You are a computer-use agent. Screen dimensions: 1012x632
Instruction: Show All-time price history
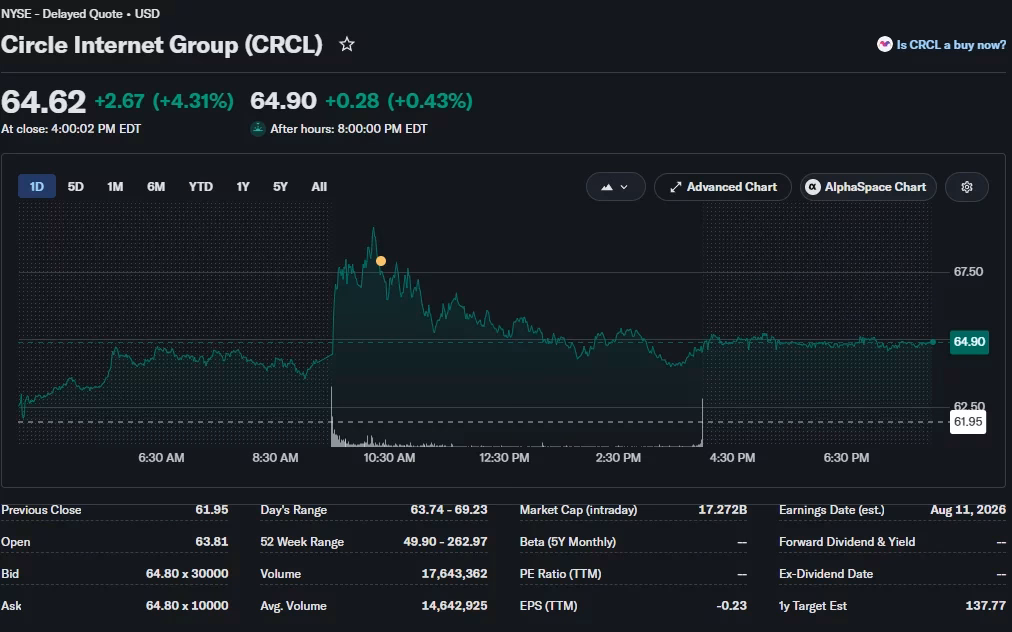click(319, 187)
